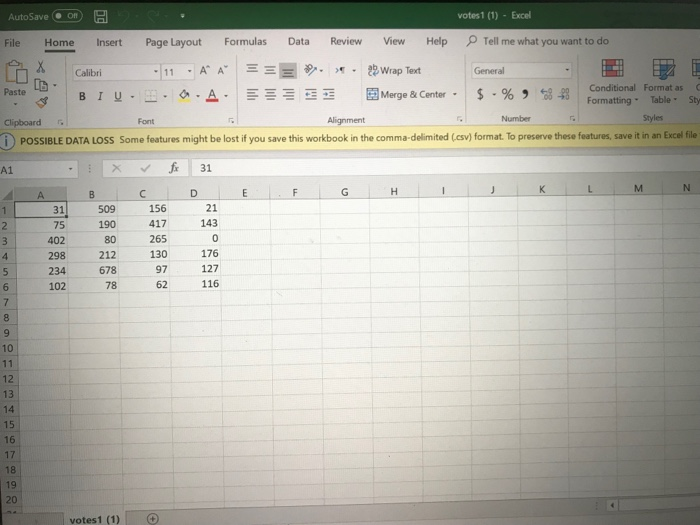Click the Accounting dollar format icon
Viewport: 700px width, 525px height.
point(480,94)
